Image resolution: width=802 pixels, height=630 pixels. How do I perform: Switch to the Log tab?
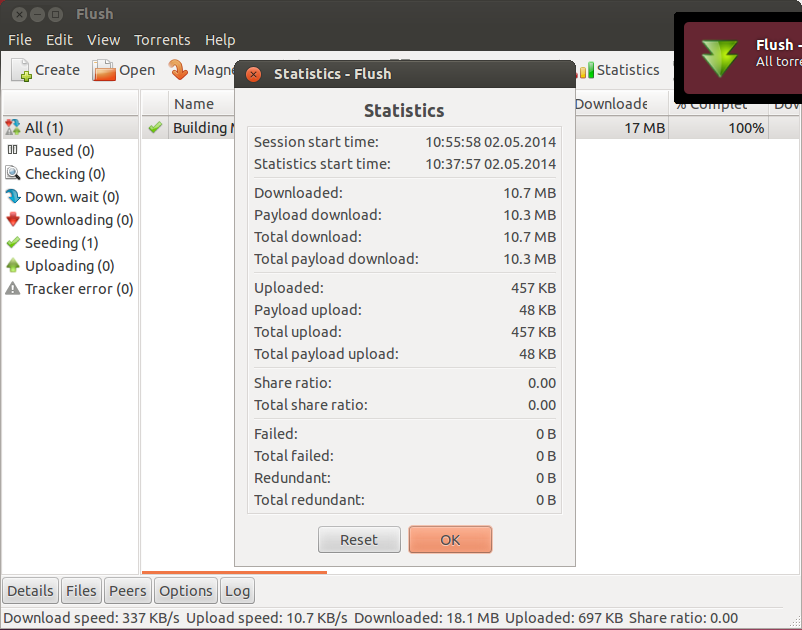click(237, 591)
